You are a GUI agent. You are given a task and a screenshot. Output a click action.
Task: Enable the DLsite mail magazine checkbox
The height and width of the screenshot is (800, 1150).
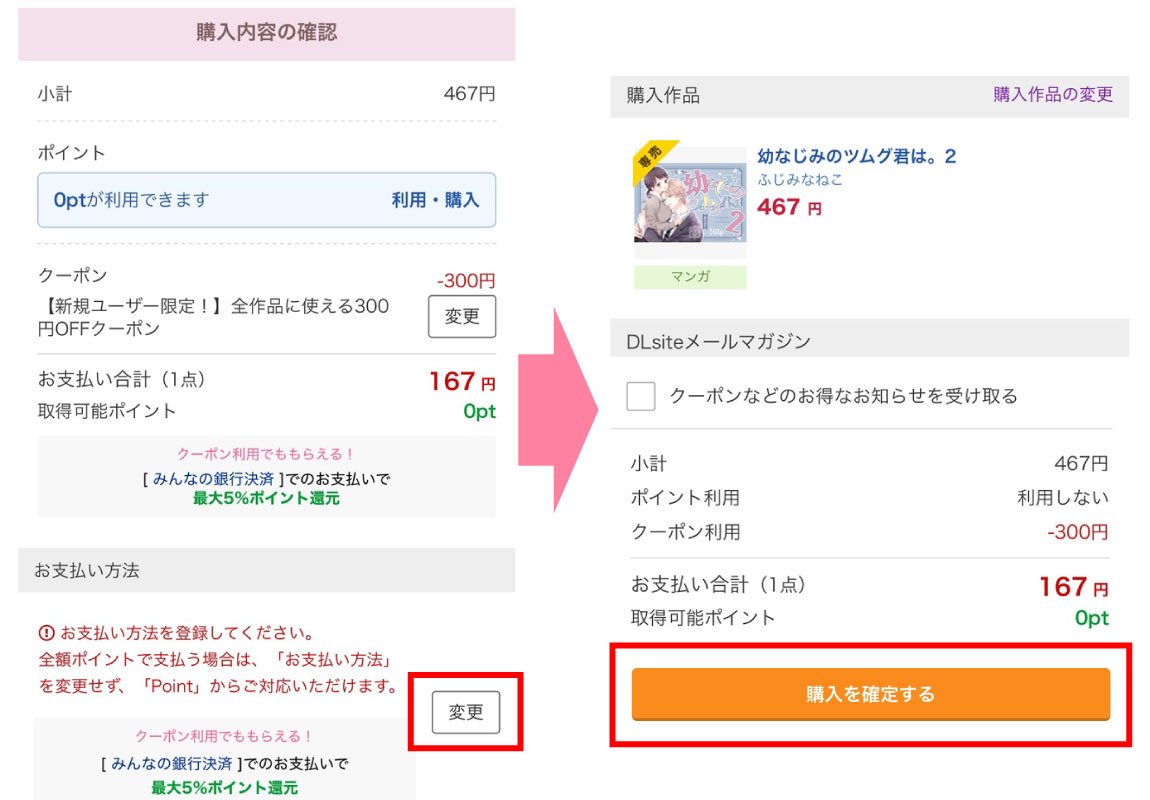coord(641,396)
